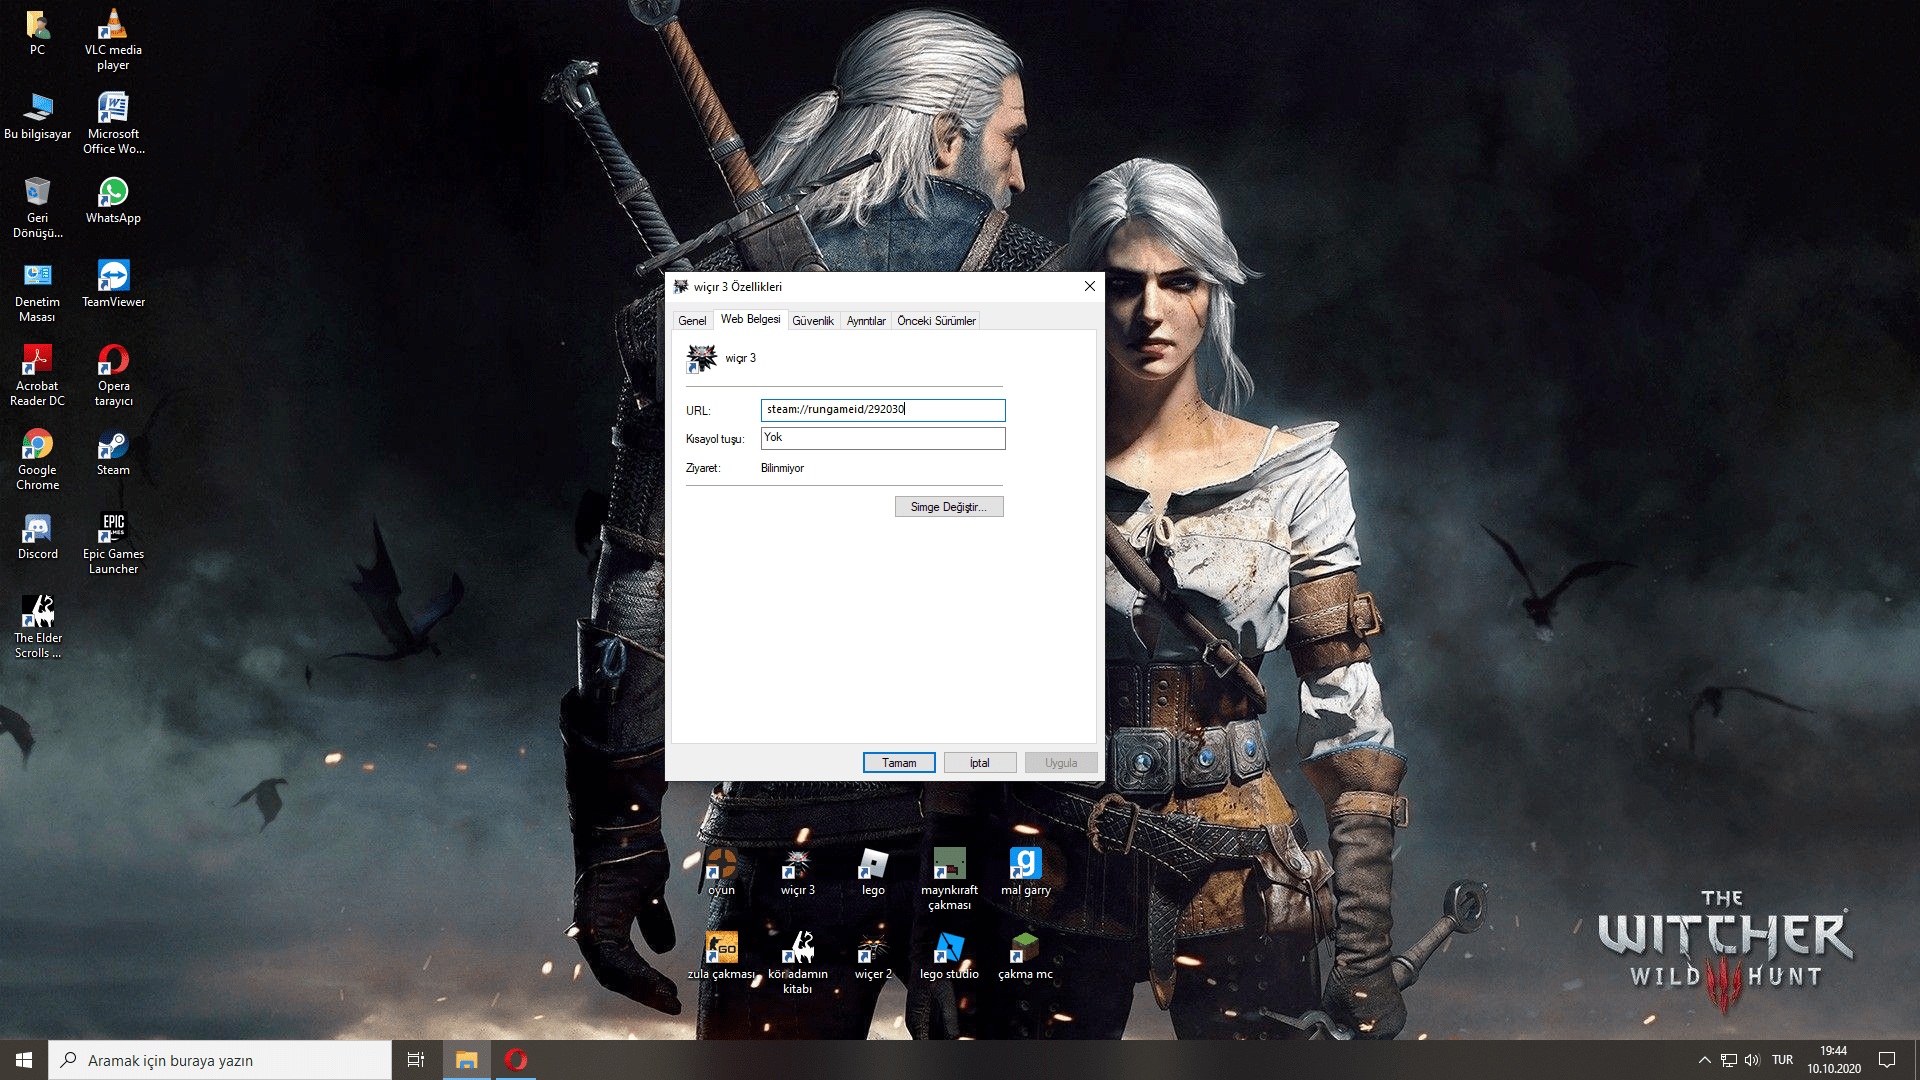The width and height of the screenshot is (1920, 1080).
Task: Click the TeamViewer desktop icon
Action: 113,279
